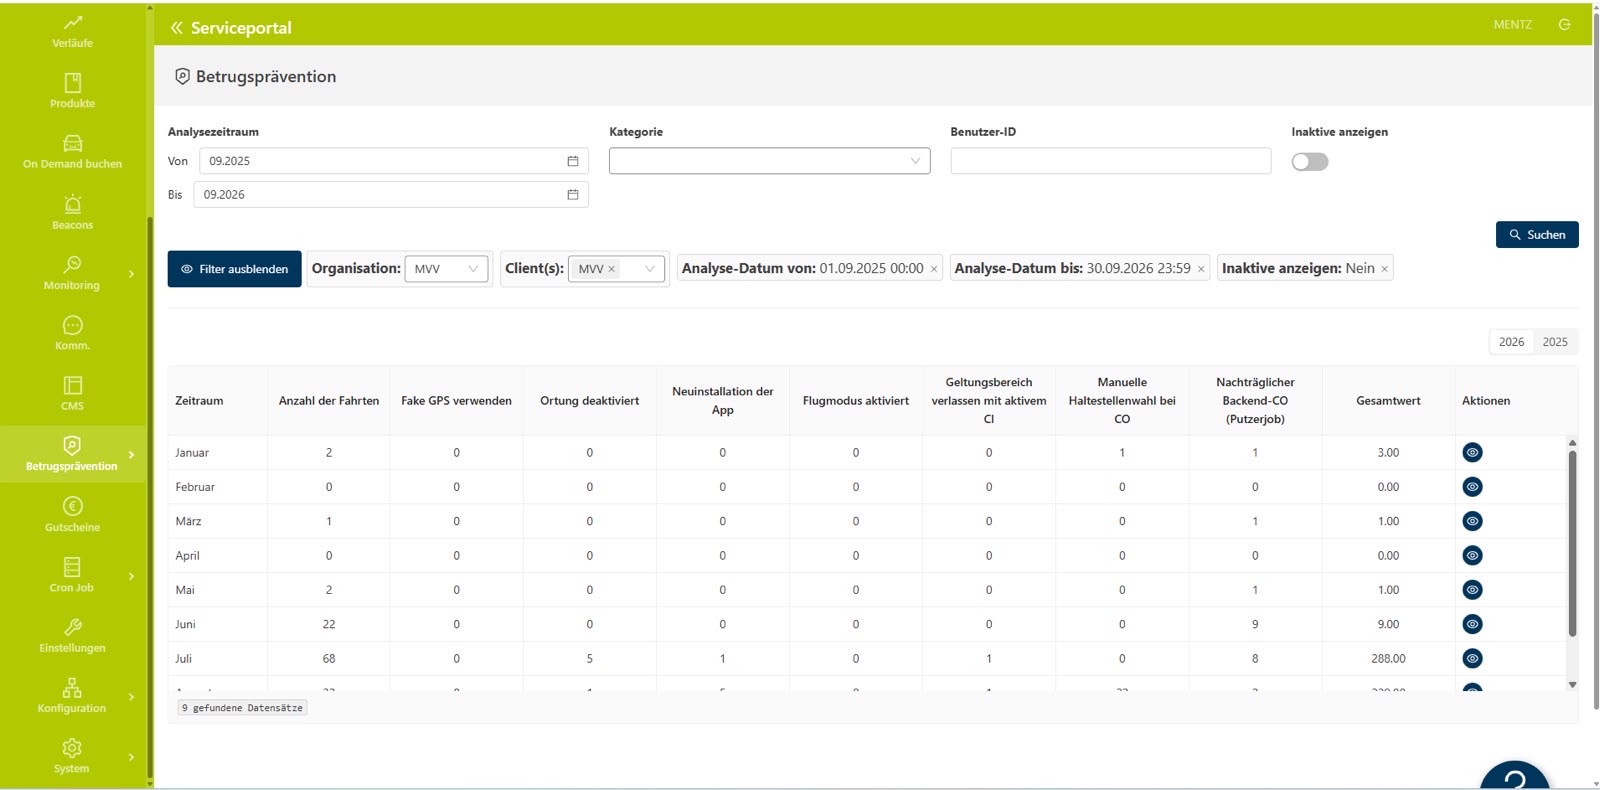Click the Von date input 09.2025
Image resolution: width=1600 pixels, height=790 pixels.
click(393, 161)
